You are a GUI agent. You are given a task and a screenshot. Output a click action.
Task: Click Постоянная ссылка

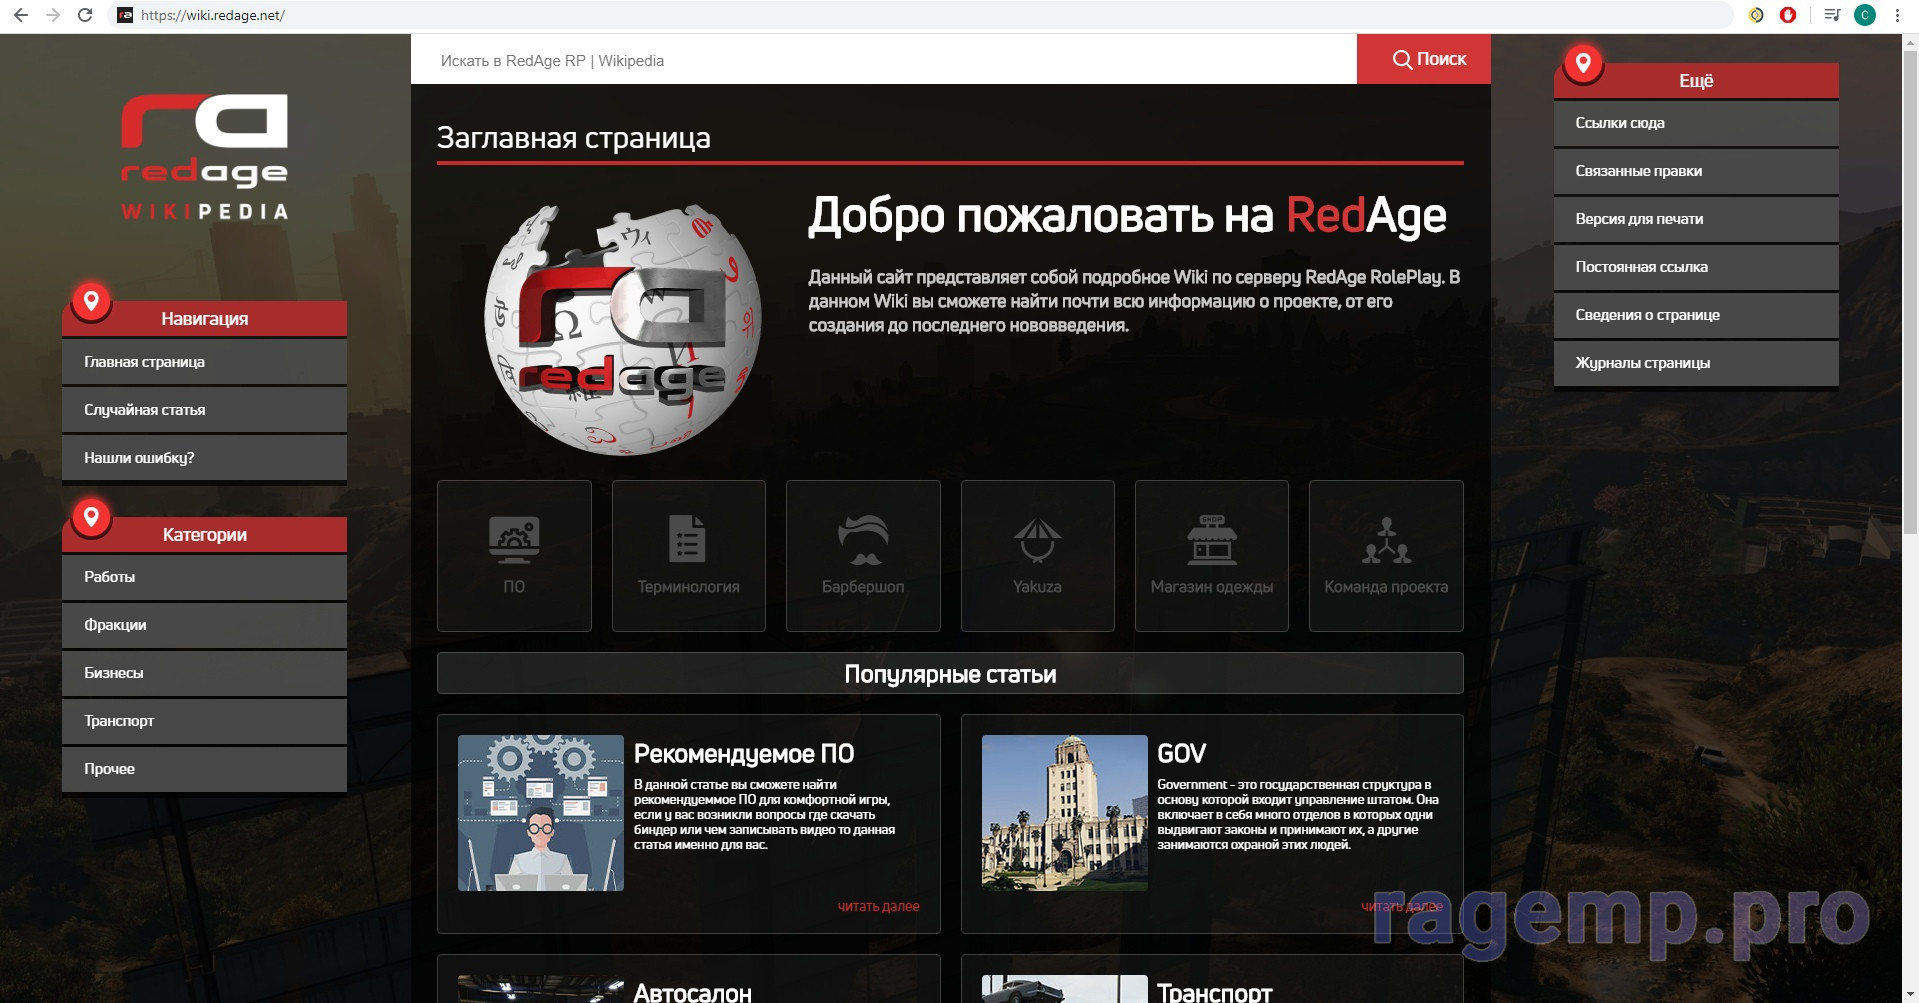point(1696,267)
